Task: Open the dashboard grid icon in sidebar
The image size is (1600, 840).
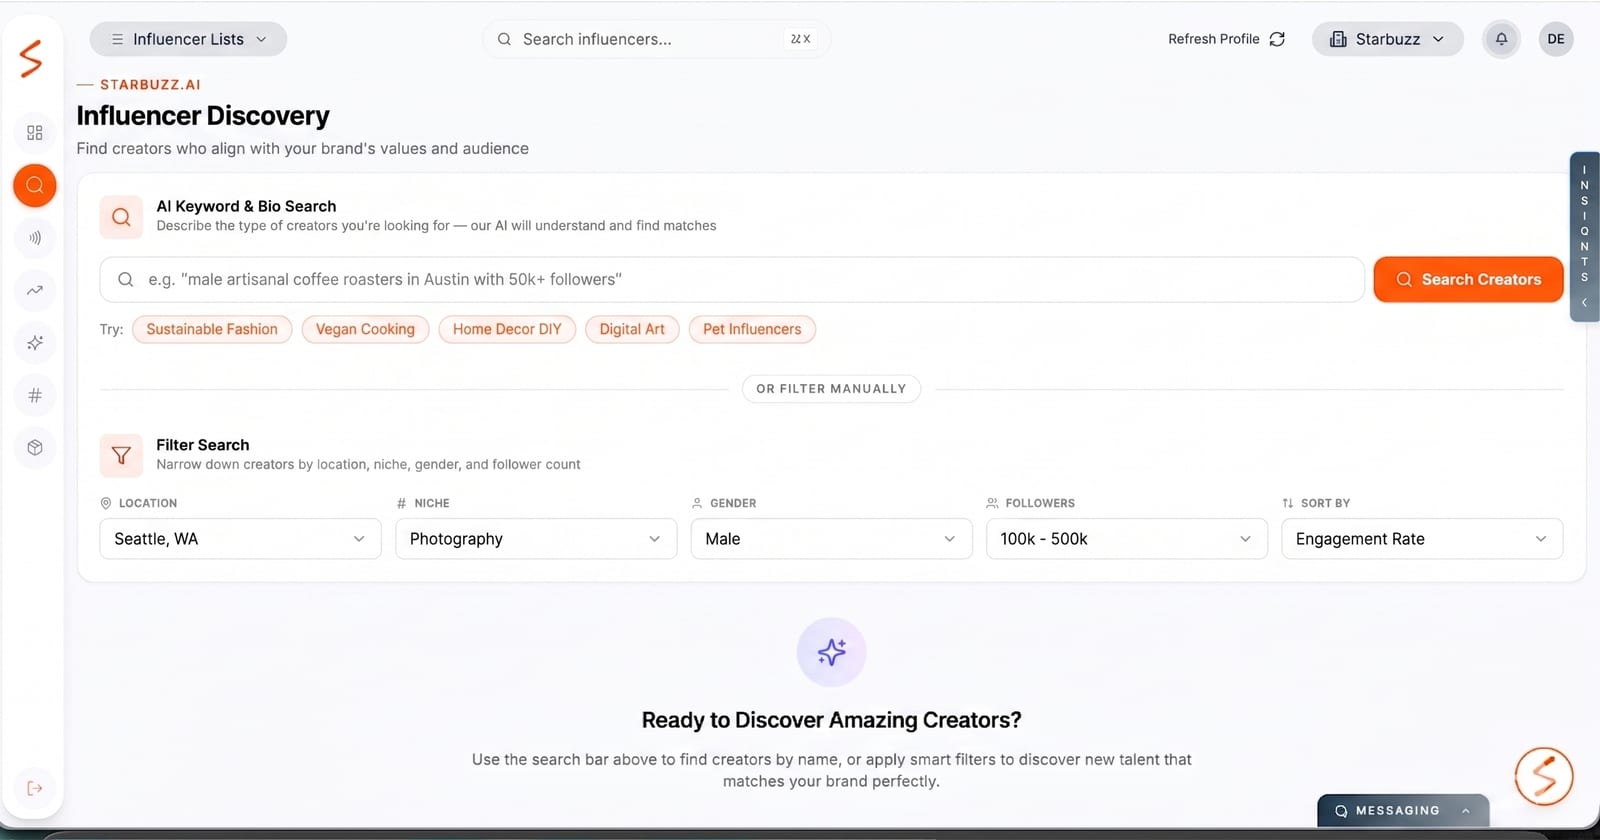Action: pyautogui.click(x=34, y=132)
